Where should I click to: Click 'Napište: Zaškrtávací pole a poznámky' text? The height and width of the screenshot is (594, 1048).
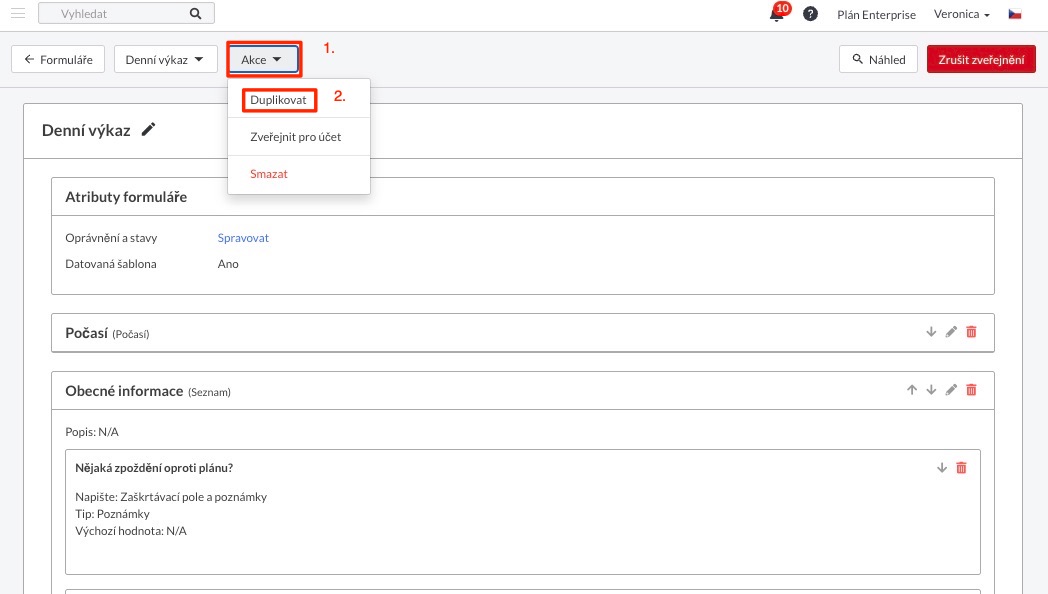(x=171, y=497)
